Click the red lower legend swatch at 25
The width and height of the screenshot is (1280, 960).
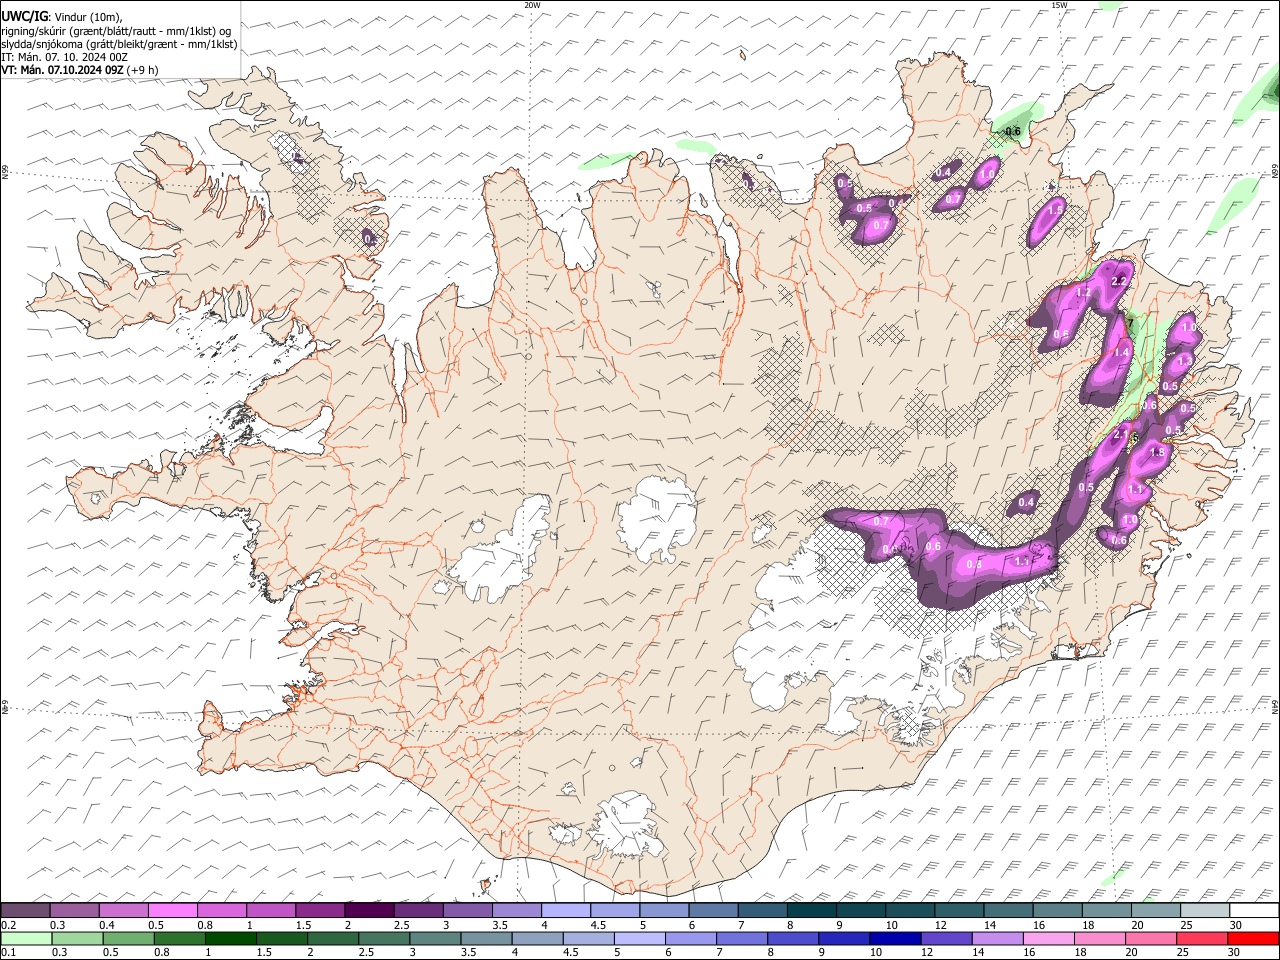tap(1202, 938)
